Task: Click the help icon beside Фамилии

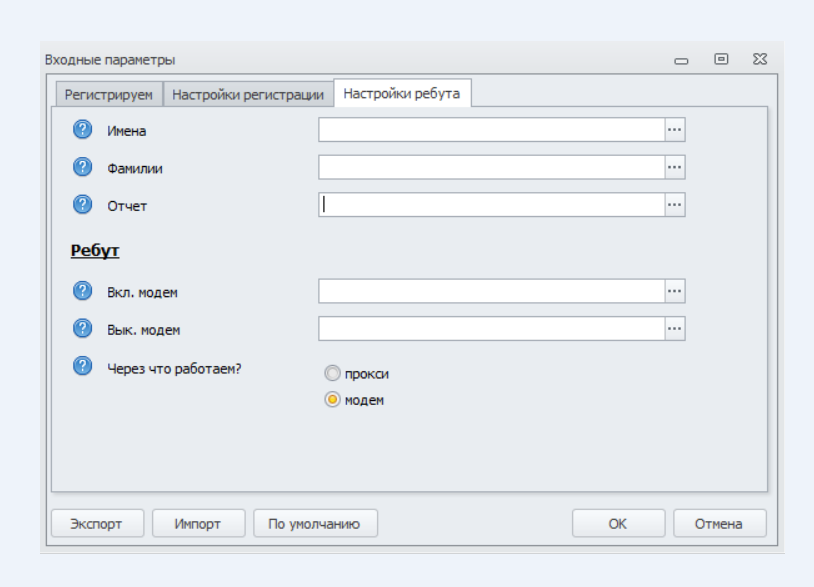Action: click(83, 167)
